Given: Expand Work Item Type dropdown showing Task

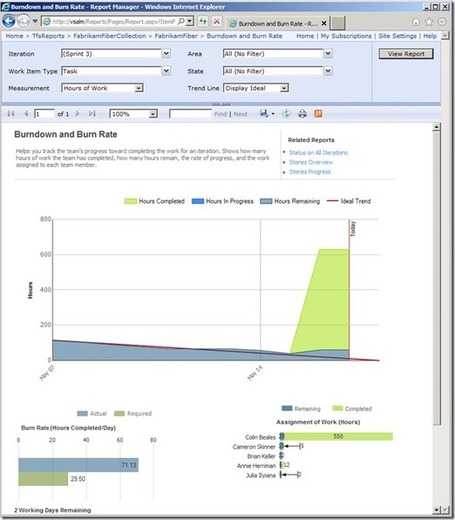Looking at the screenshot, I should (x=166, y=71).
